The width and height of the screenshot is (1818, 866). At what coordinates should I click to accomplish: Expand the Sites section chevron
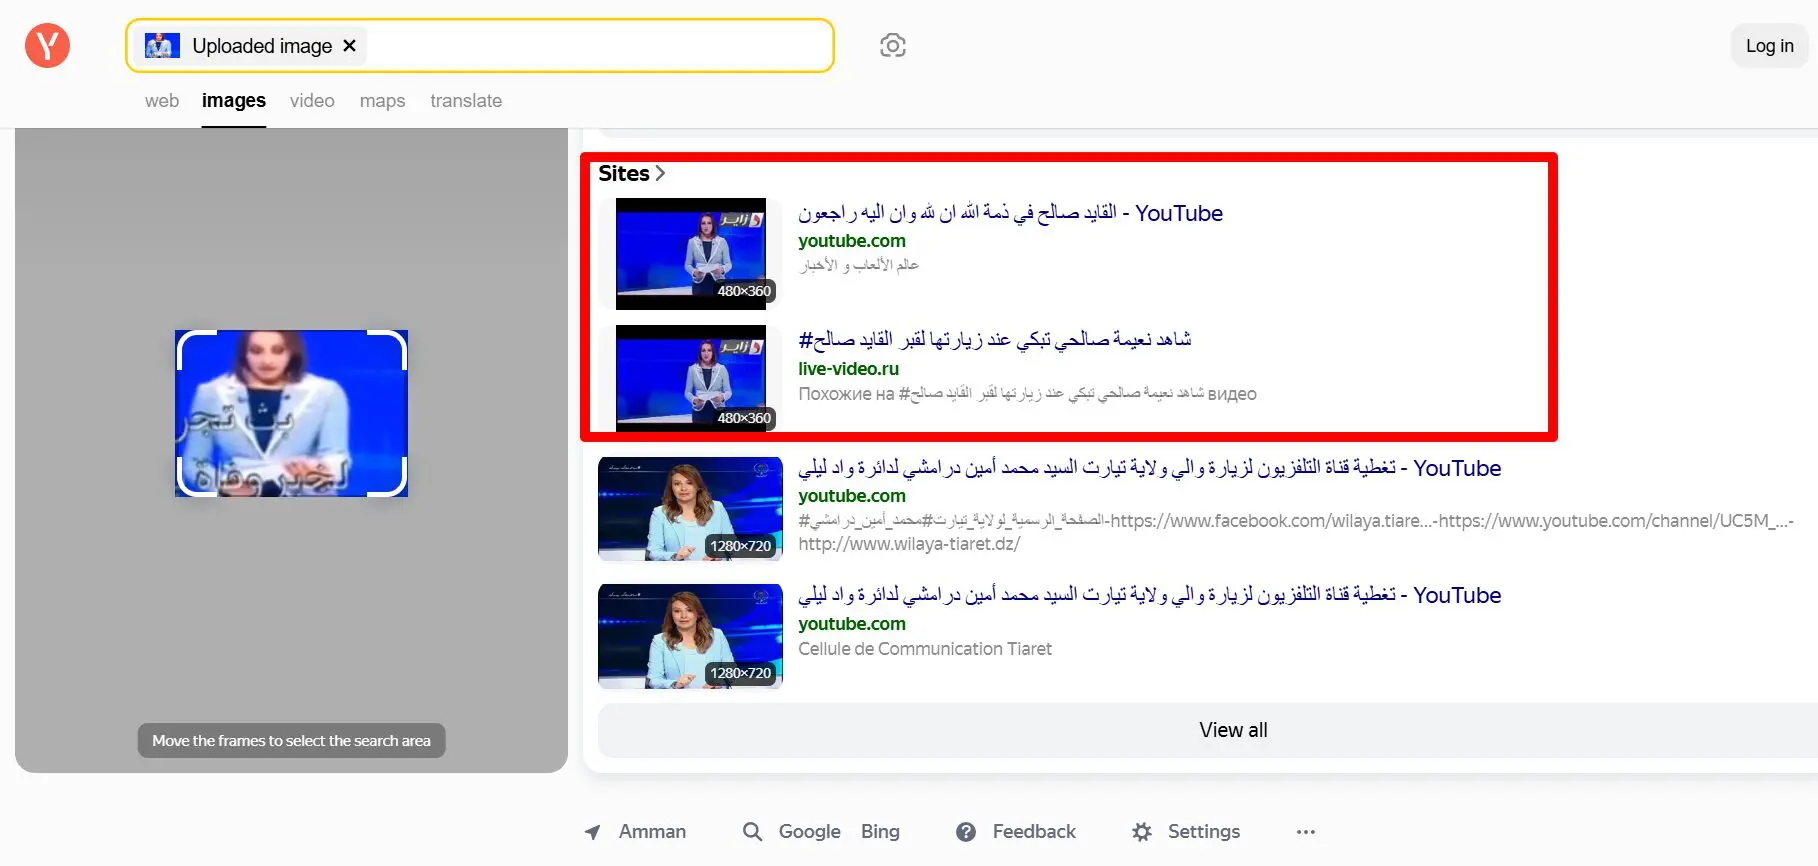[660, 174]
